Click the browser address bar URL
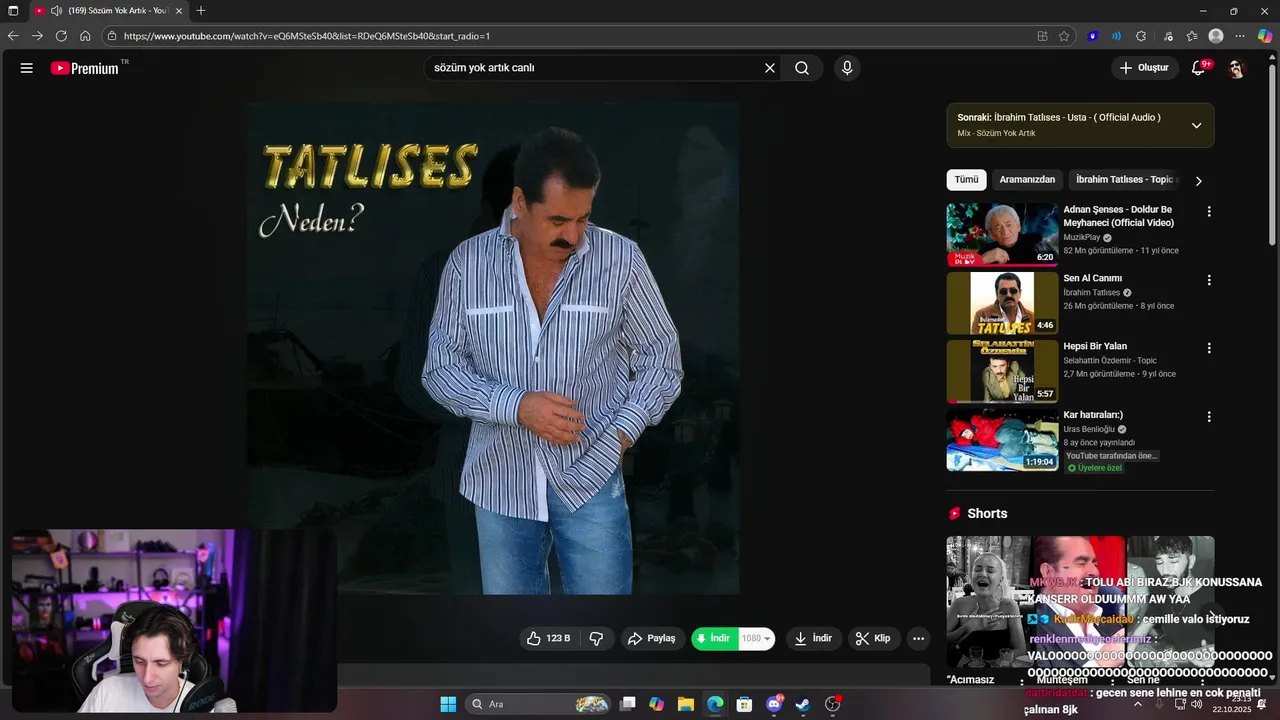This screenshot has height=720, width=1280. click(x=307, y=36)
